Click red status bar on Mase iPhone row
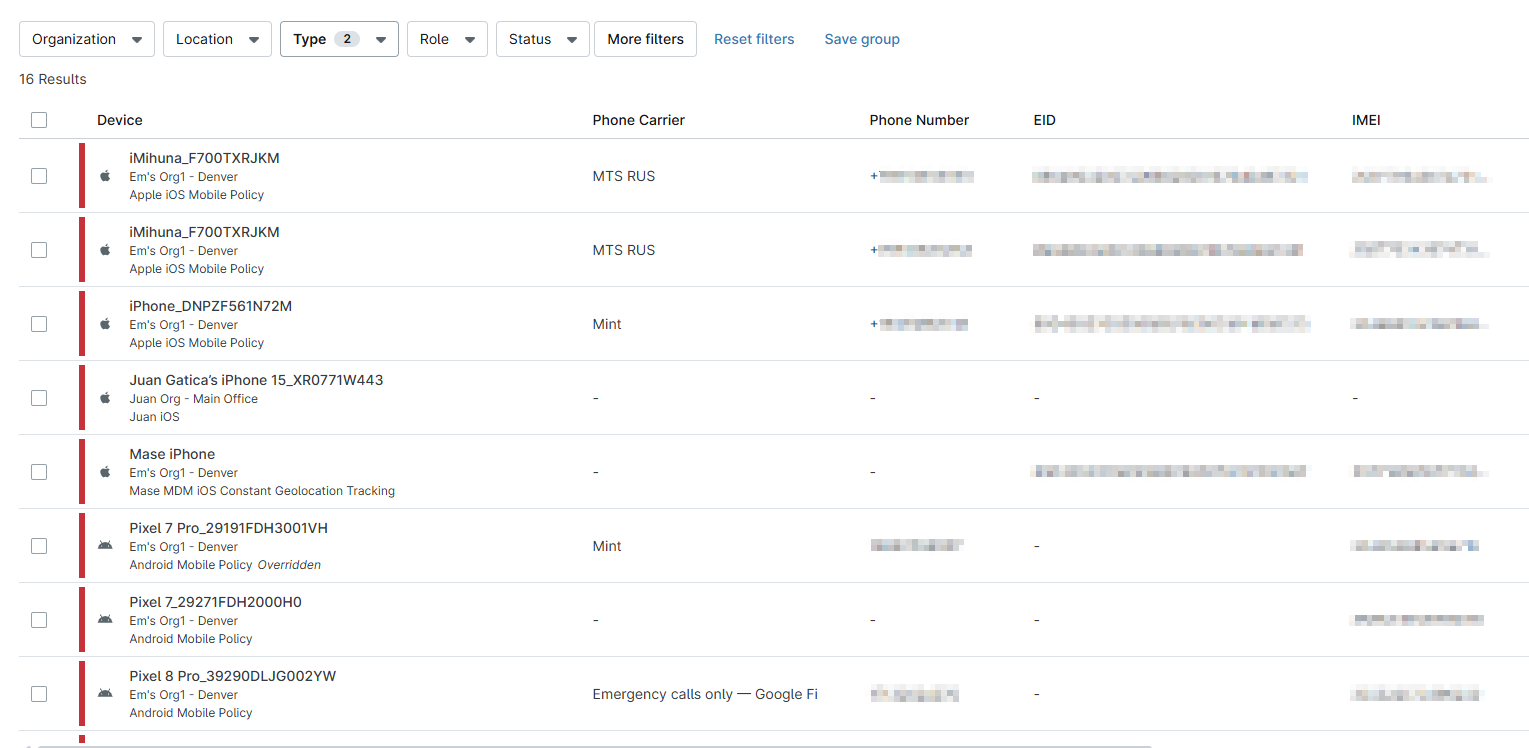Screen dimensions: 1529x748 point(82,472)
